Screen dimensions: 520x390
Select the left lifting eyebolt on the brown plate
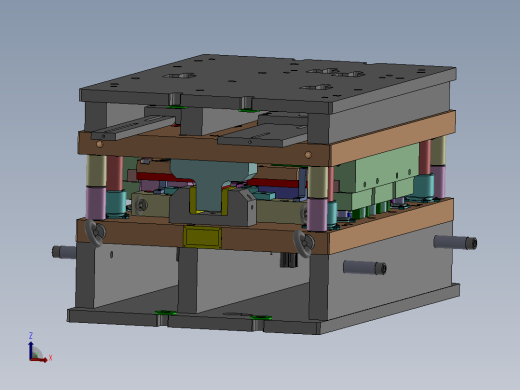[95, 232]
